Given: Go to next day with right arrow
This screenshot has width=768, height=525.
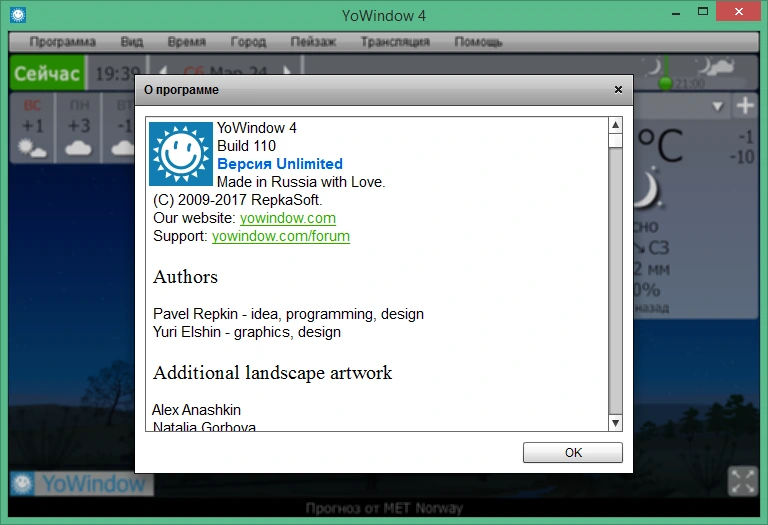Looking at the screenshot, I should click(288, 72).
